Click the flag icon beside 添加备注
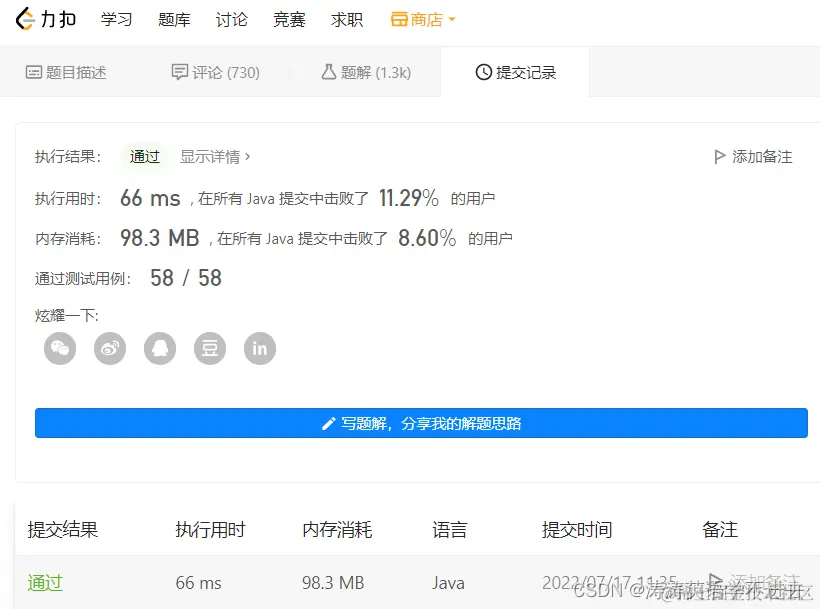The image size is (820, 609). 719,156
